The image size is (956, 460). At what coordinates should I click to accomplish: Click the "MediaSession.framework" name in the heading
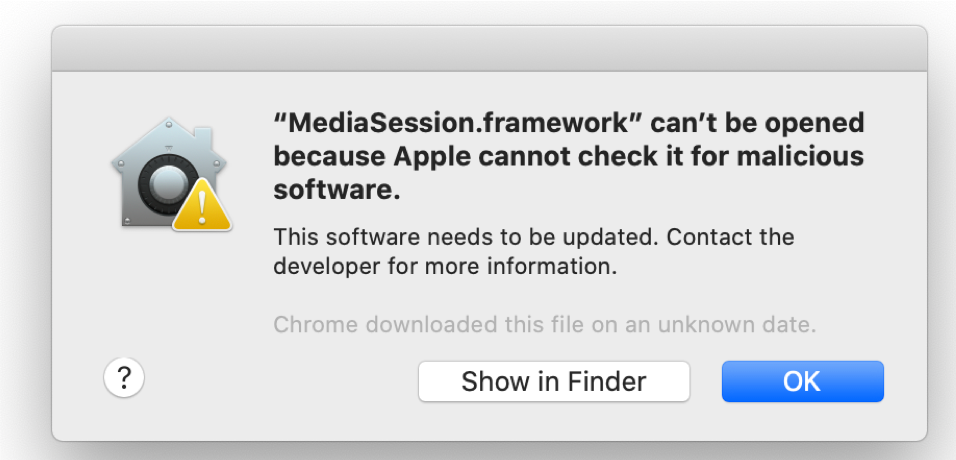[456, 124]
